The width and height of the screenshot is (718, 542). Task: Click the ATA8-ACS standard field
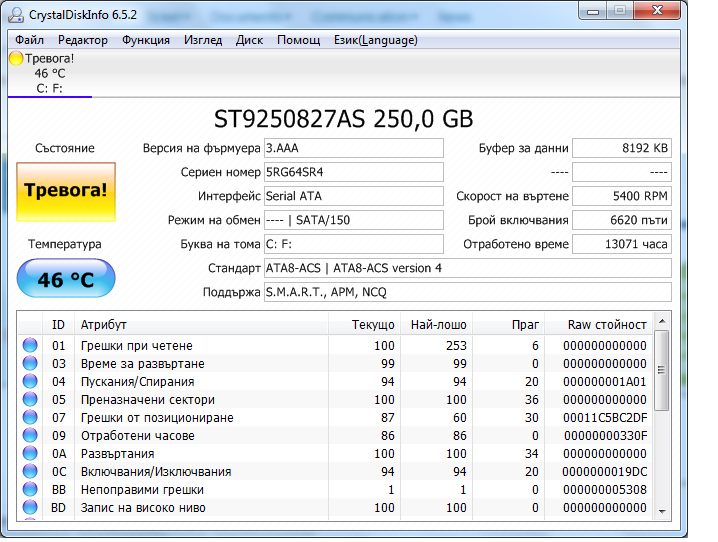click(x=468, y=268)
